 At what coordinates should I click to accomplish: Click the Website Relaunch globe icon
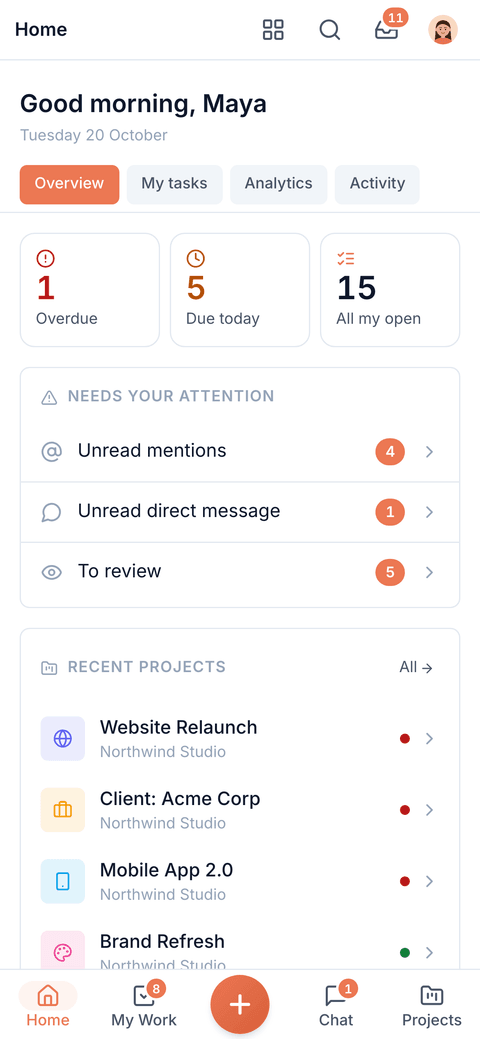coord(62,738)
